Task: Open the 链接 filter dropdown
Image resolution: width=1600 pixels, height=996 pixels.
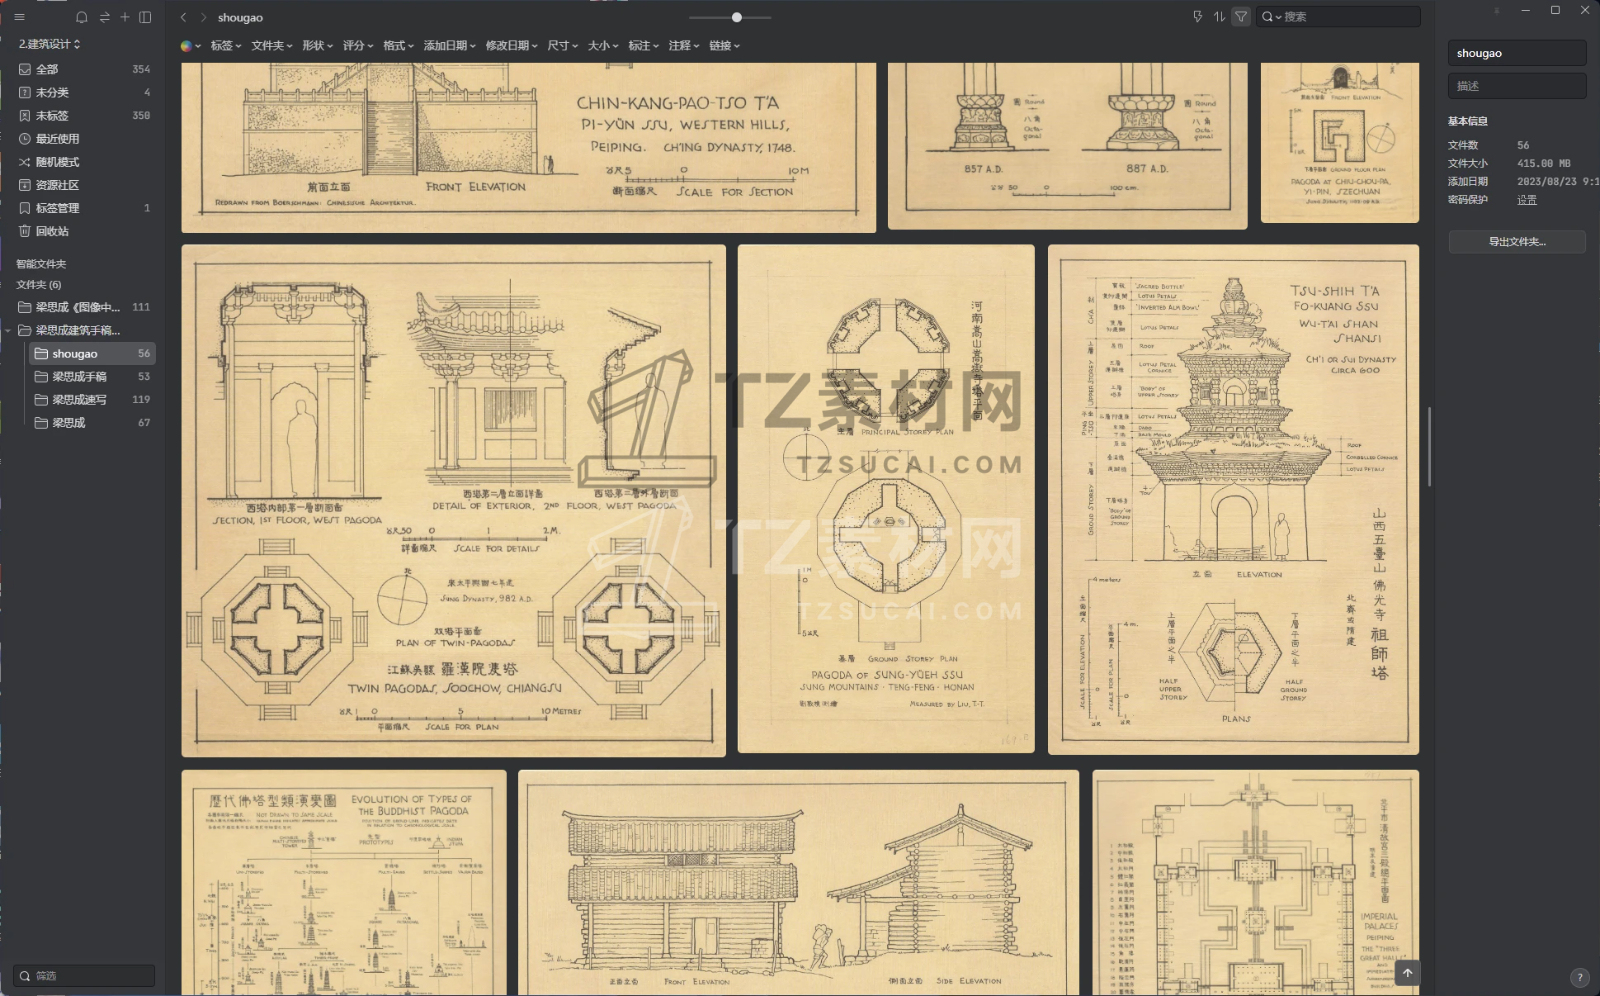Action: 725,45
